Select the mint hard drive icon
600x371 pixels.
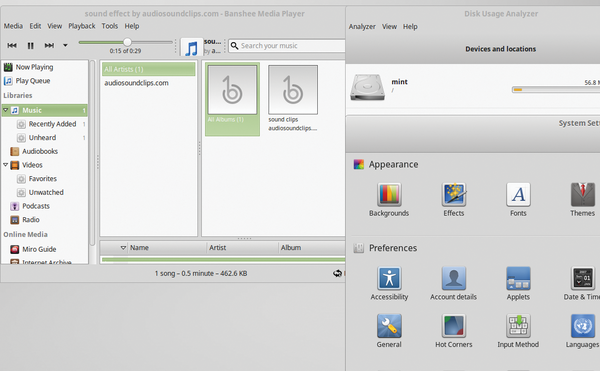pyautogui.click(x=367, y=88)
